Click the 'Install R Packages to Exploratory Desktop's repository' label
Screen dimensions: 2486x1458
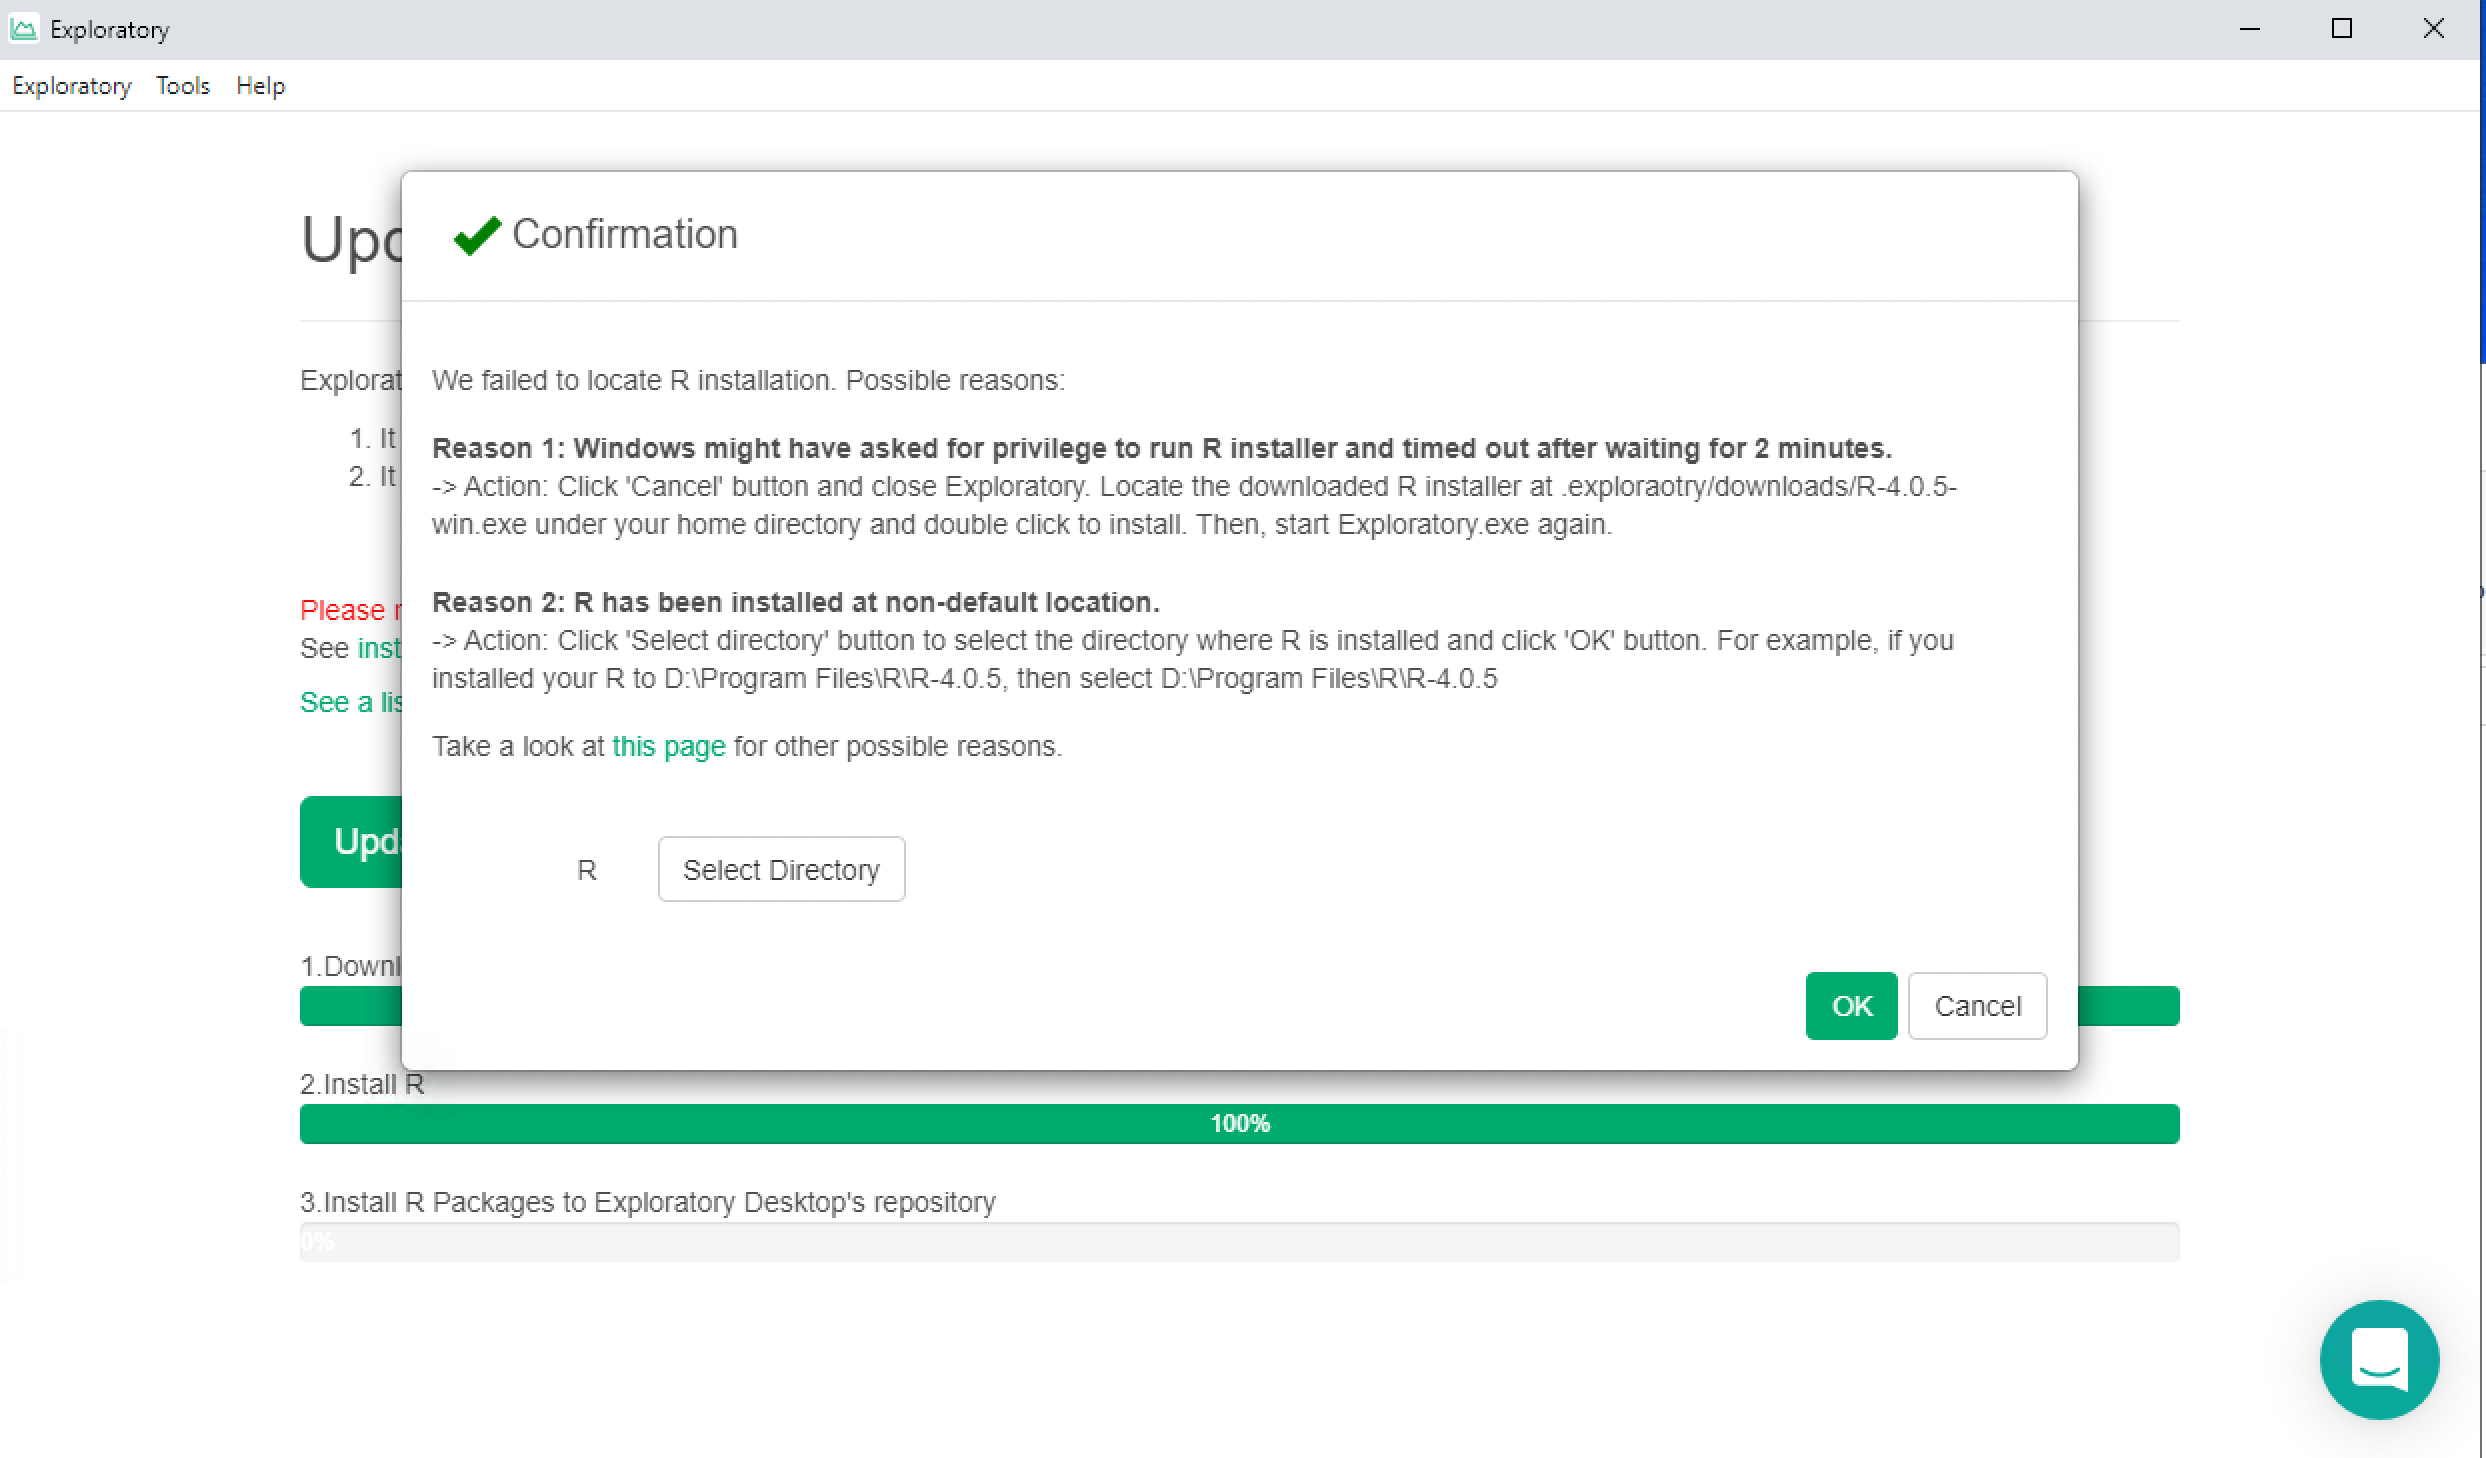647,1201
